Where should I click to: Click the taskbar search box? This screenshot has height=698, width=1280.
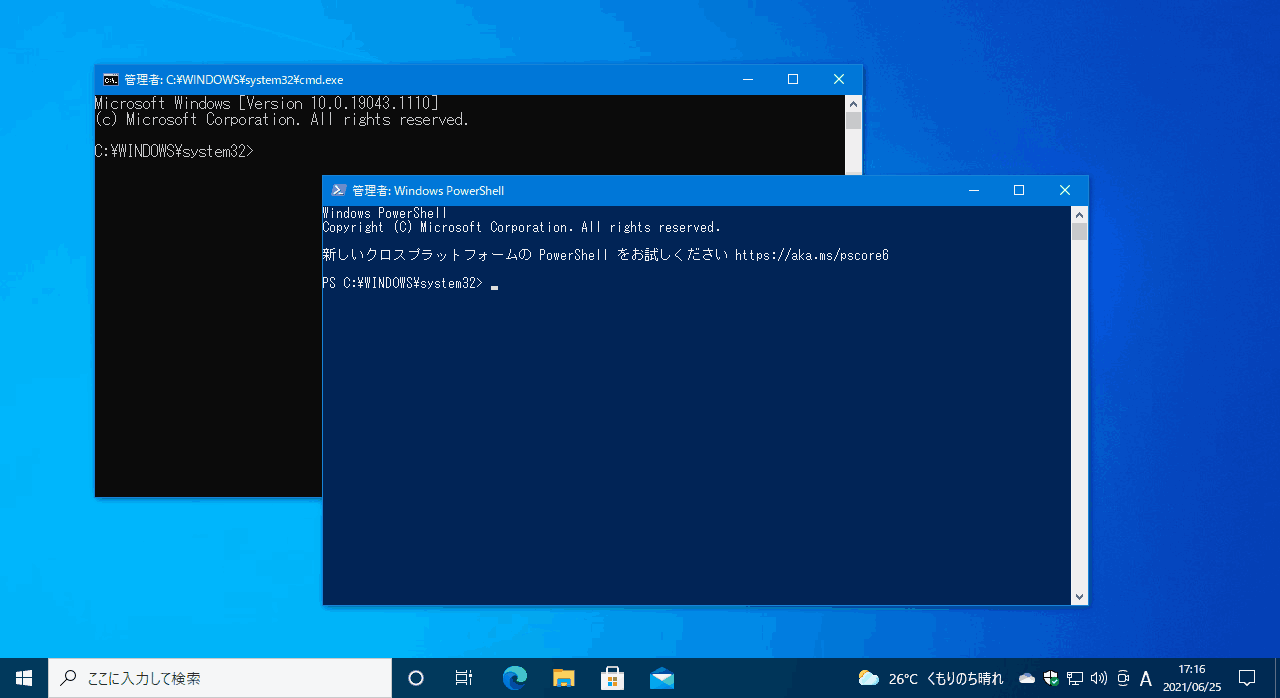[220, 678]
